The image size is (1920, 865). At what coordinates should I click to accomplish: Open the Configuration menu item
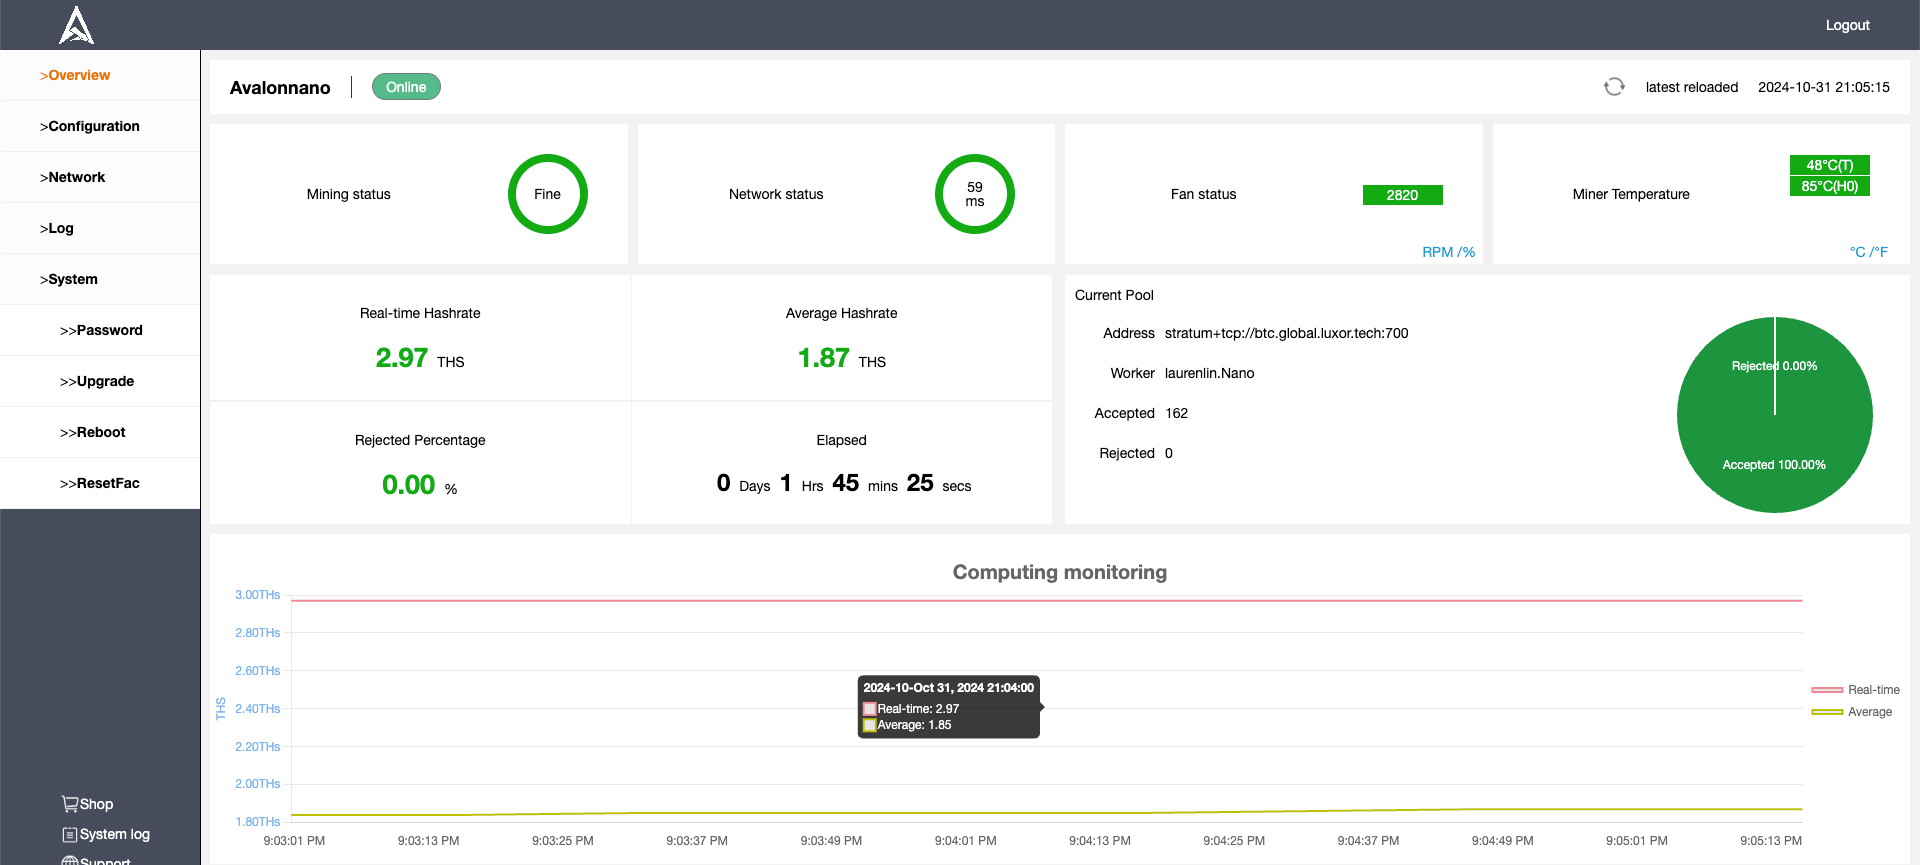(x=100, y=126)
